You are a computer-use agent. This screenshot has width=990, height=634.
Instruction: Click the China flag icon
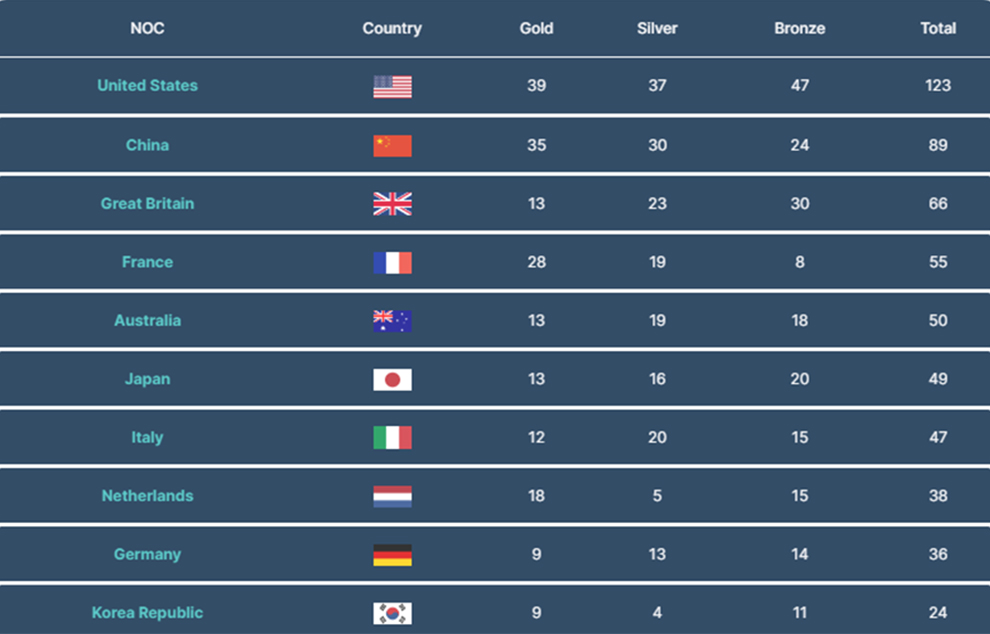click(x=392, y=146)
